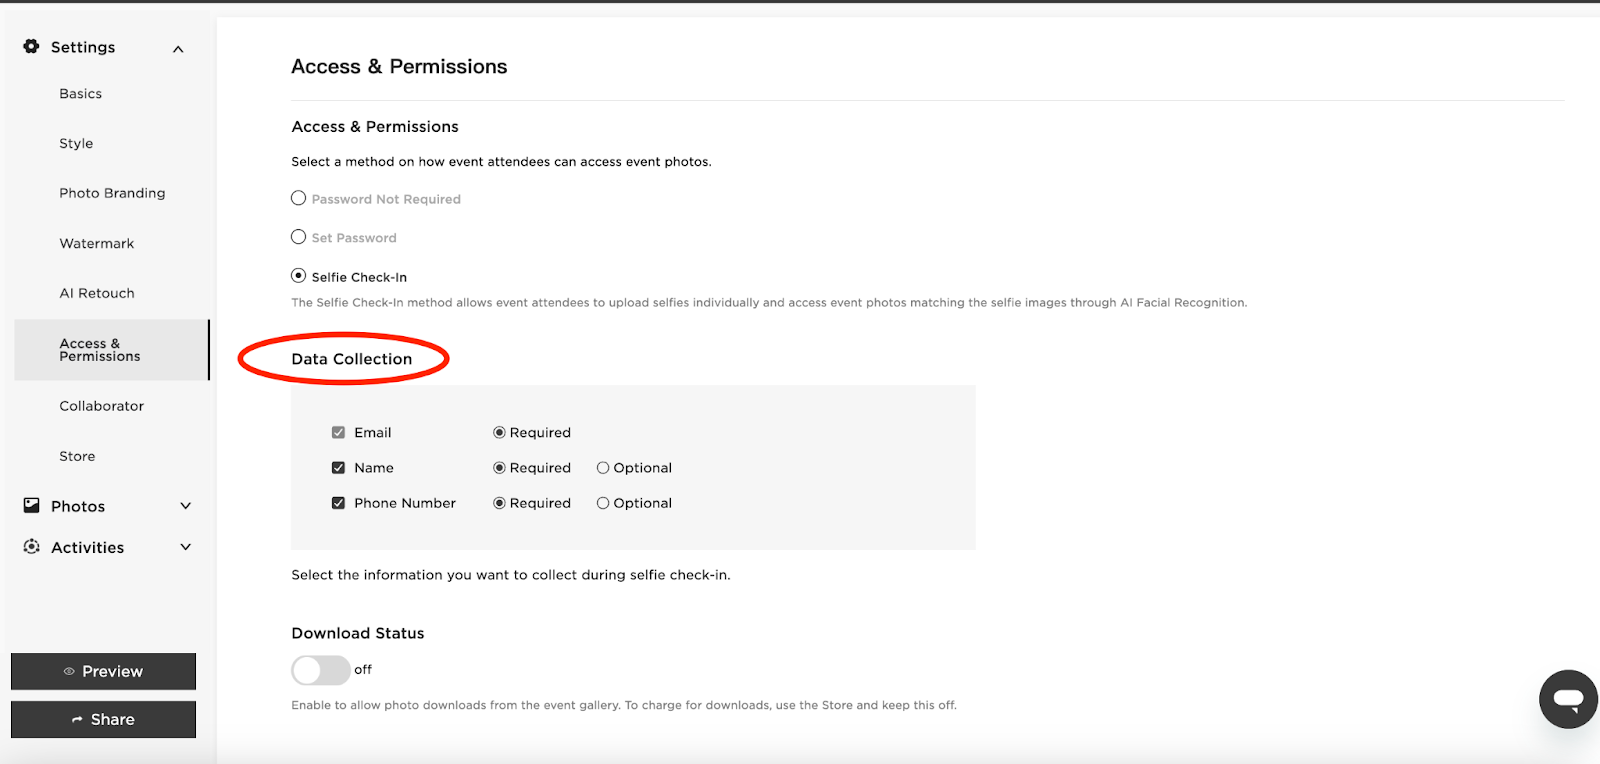The width and height of the screenshot is (1600, 764).
Task: Click the Settings gear icon
Action: (31, 46)
